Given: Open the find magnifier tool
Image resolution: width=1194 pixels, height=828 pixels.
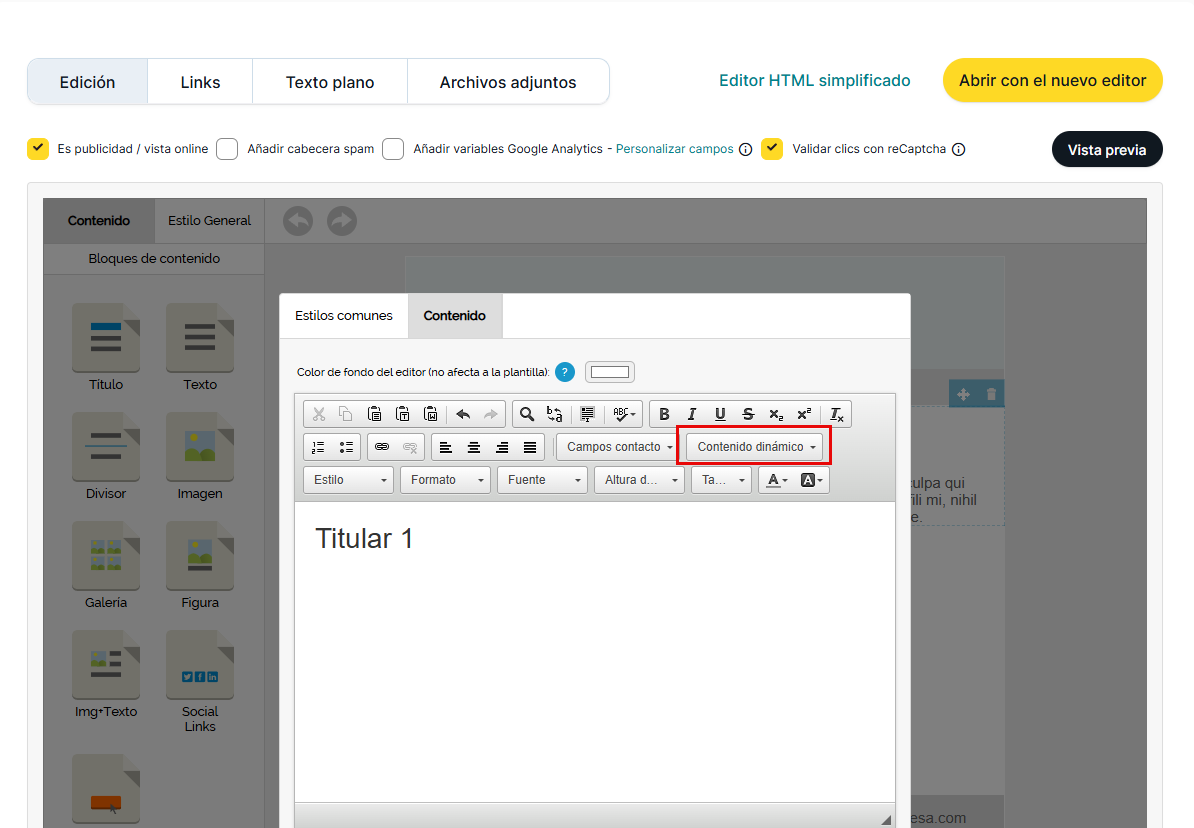Looking at the screenshot, I should pos(526,414).
